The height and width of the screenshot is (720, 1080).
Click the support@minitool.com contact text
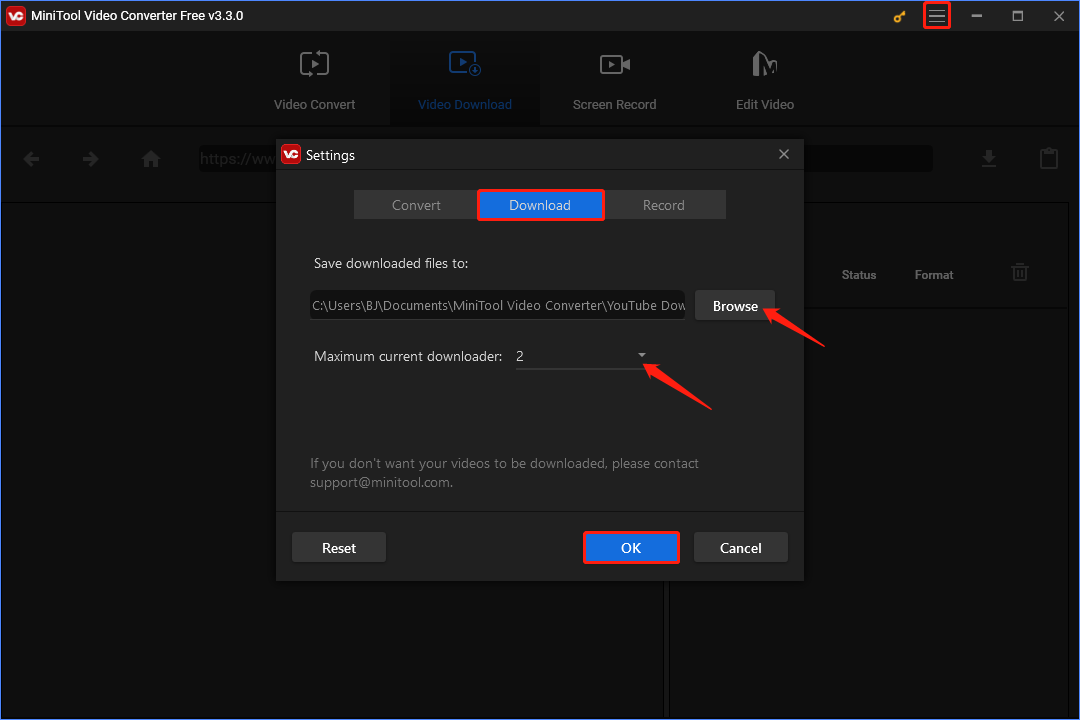click(x=380, y=482)
